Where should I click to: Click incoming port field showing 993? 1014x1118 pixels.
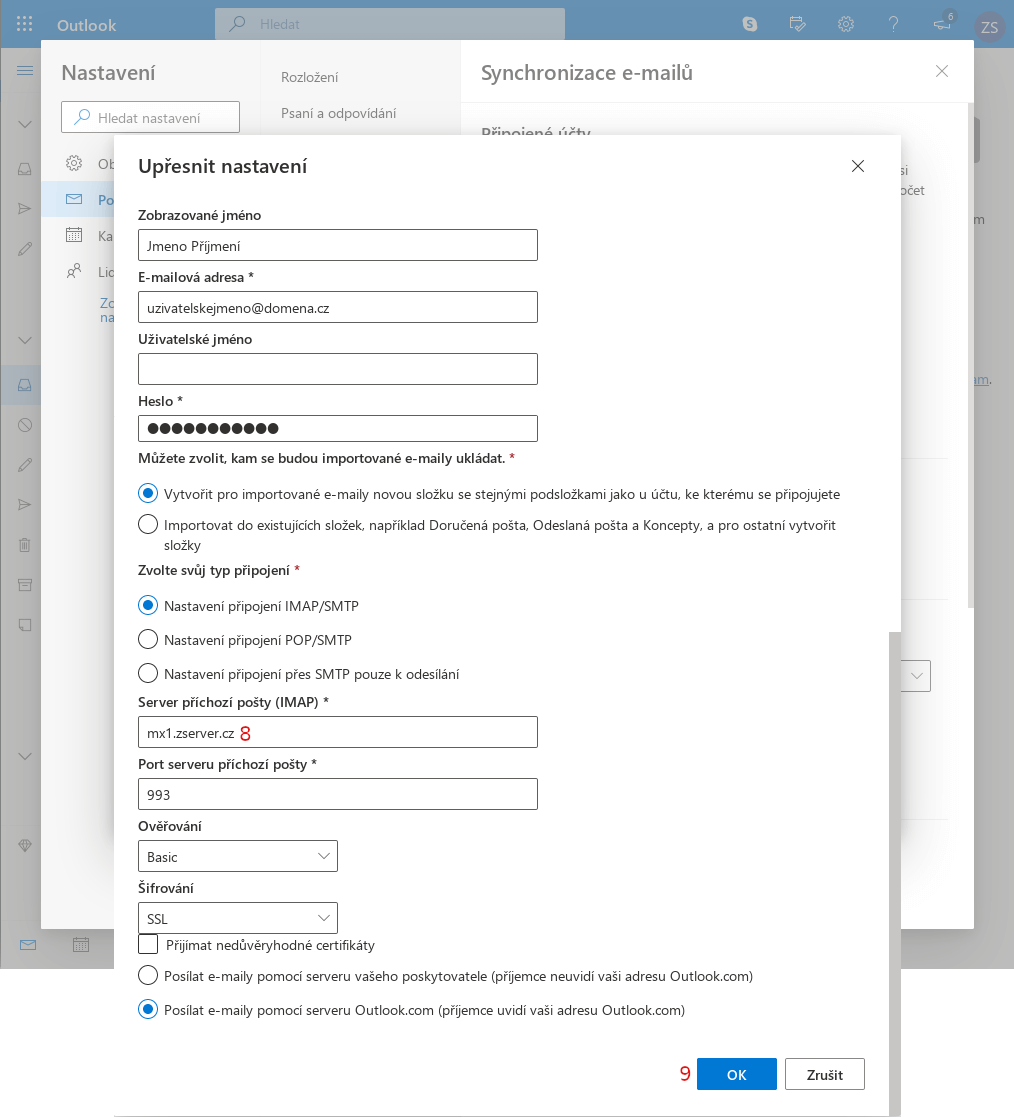[x=338, y=794]
